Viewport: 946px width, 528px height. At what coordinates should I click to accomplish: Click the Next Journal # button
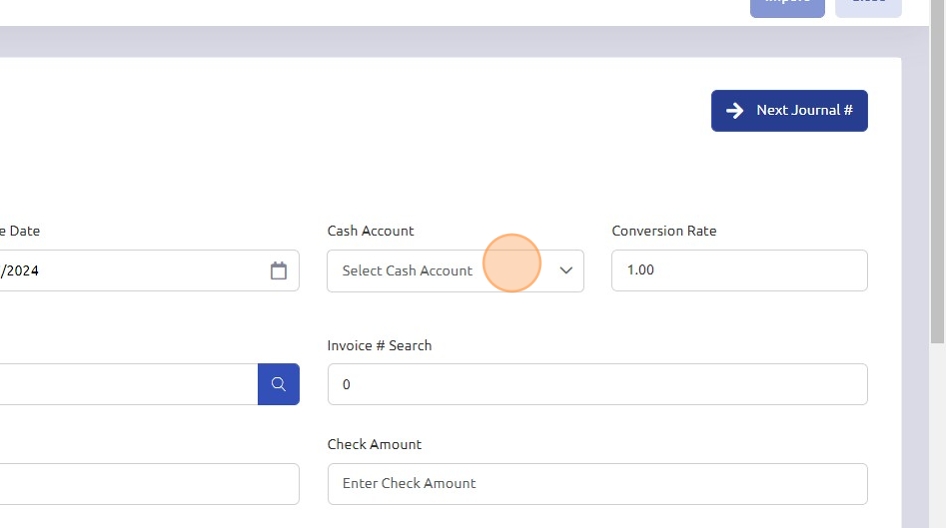tap(789, 111)
